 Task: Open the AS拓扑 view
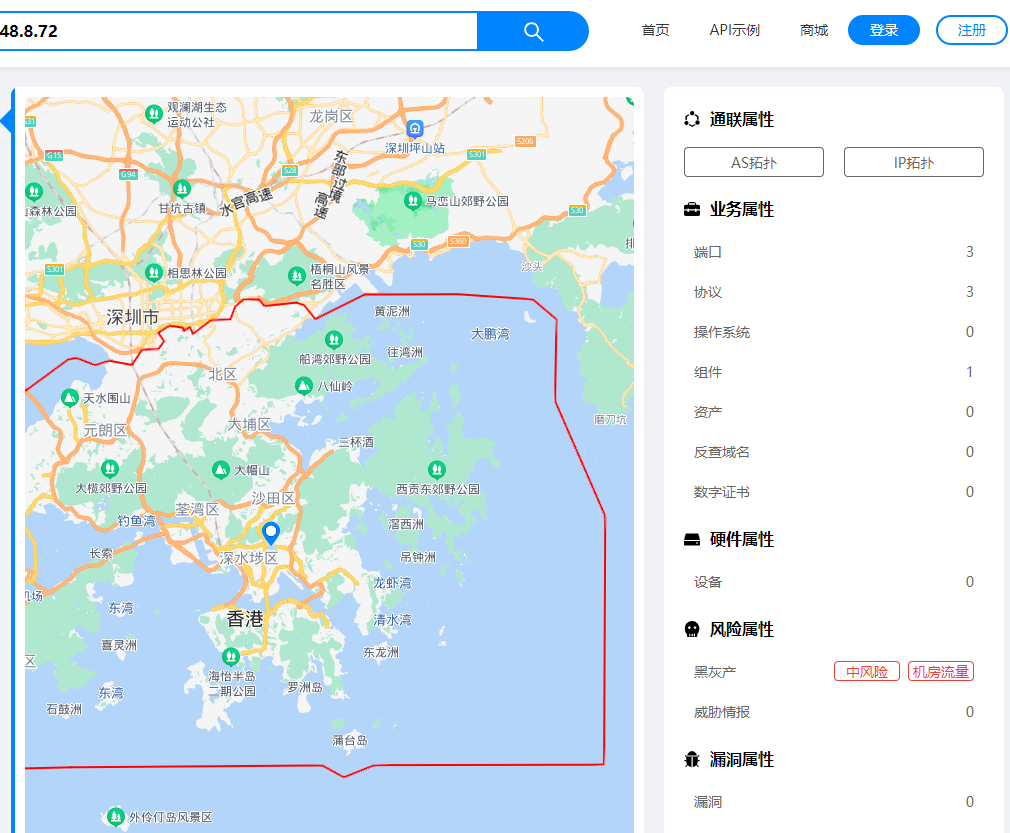tap(753, 161)
